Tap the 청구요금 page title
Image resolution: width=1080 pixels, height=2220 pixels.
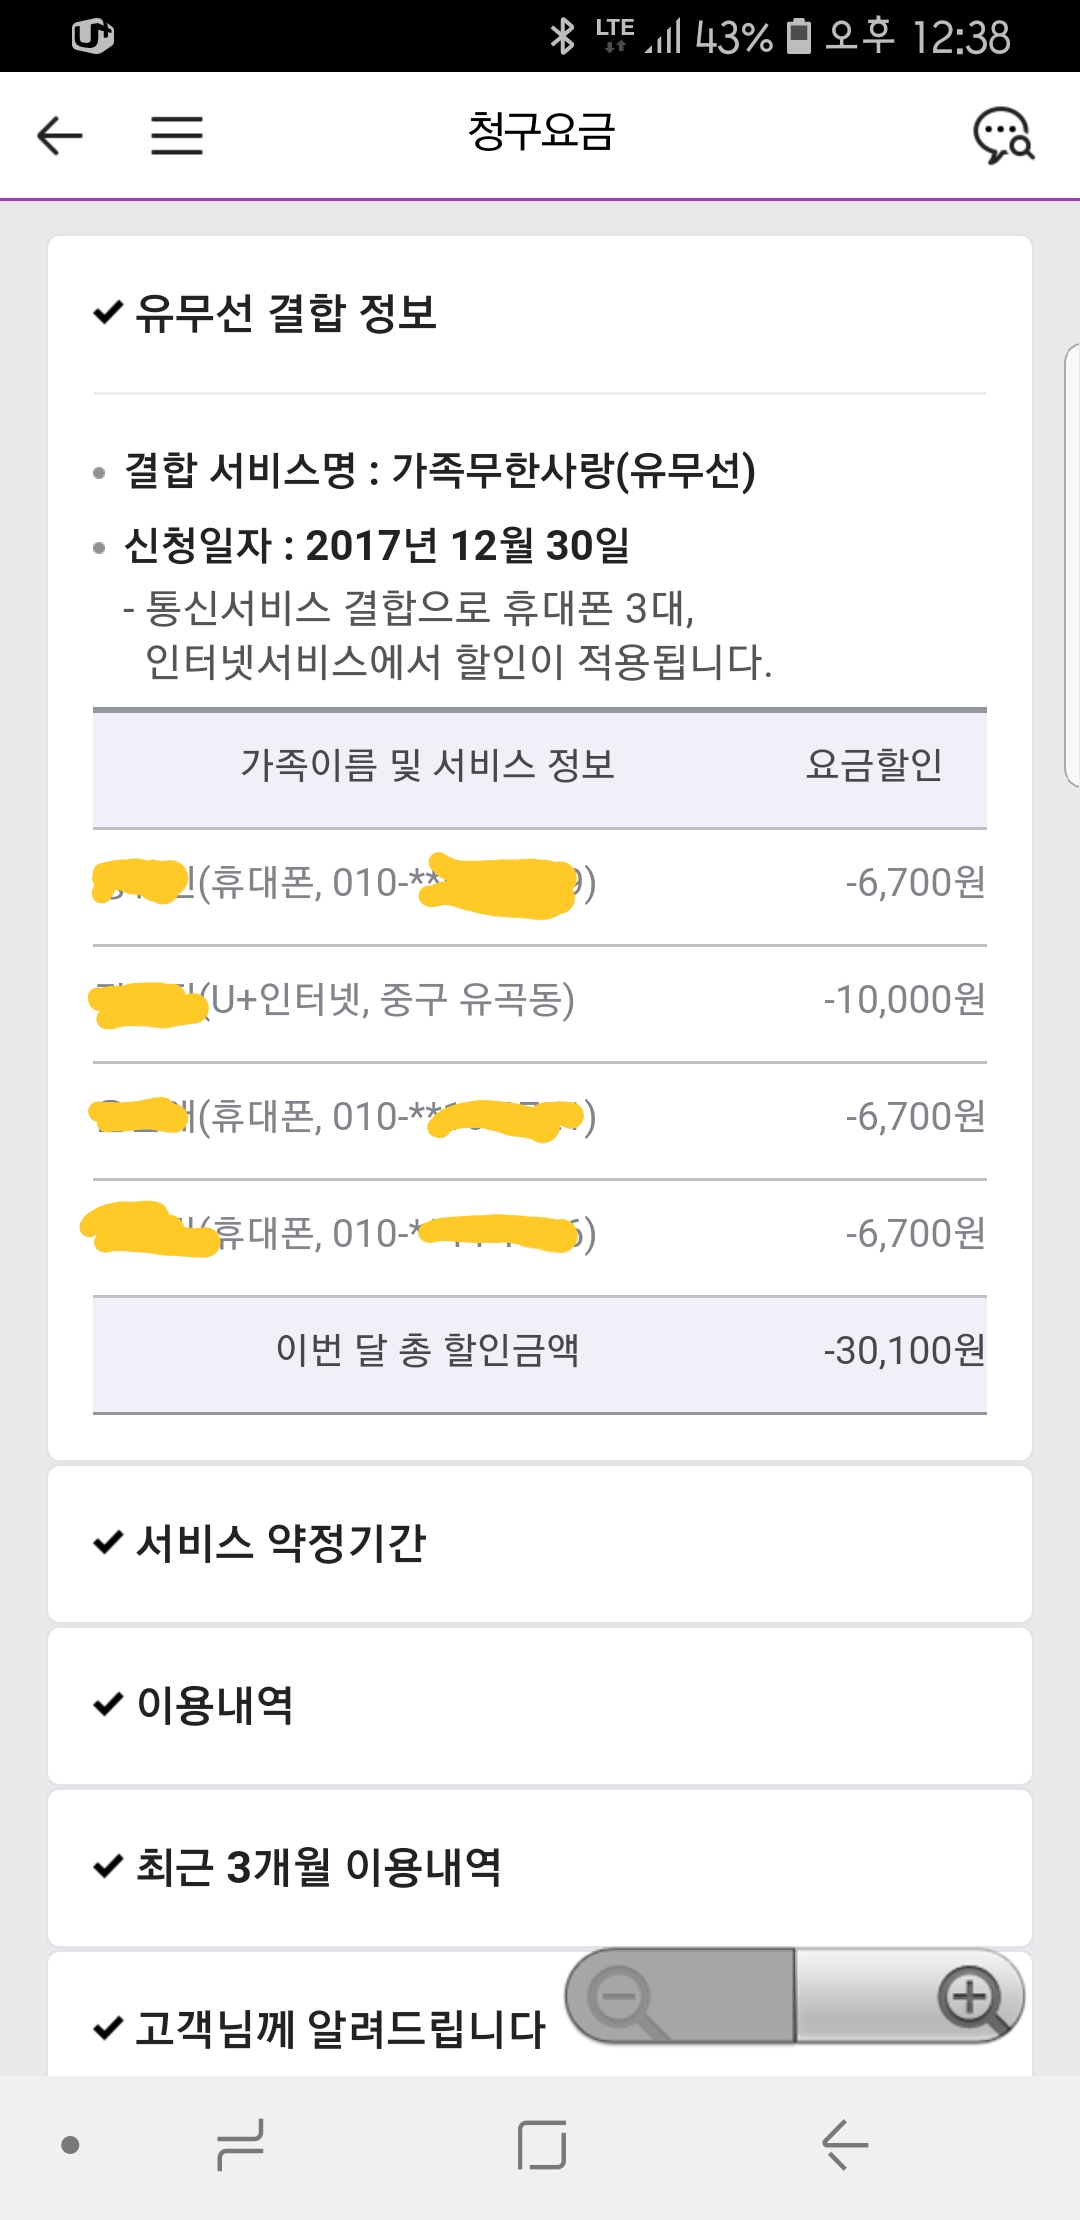[x=541, y=133]
